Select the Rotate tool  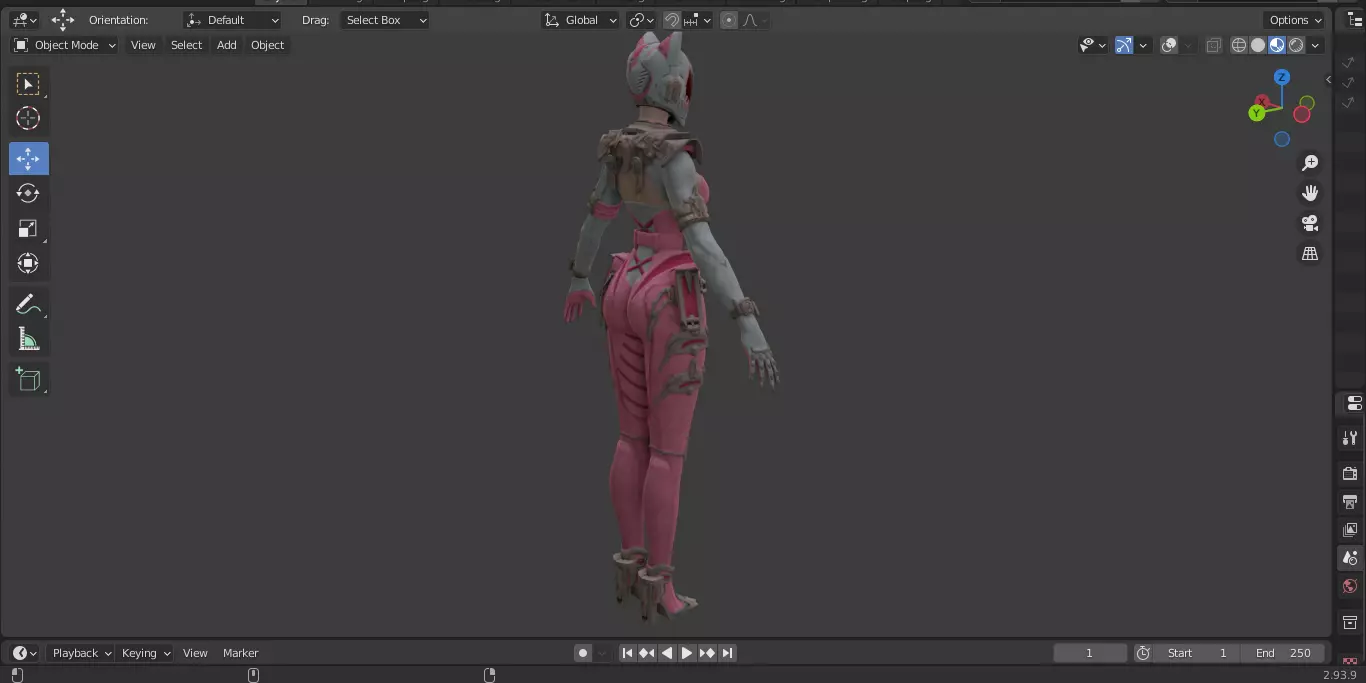pos(28,193)
